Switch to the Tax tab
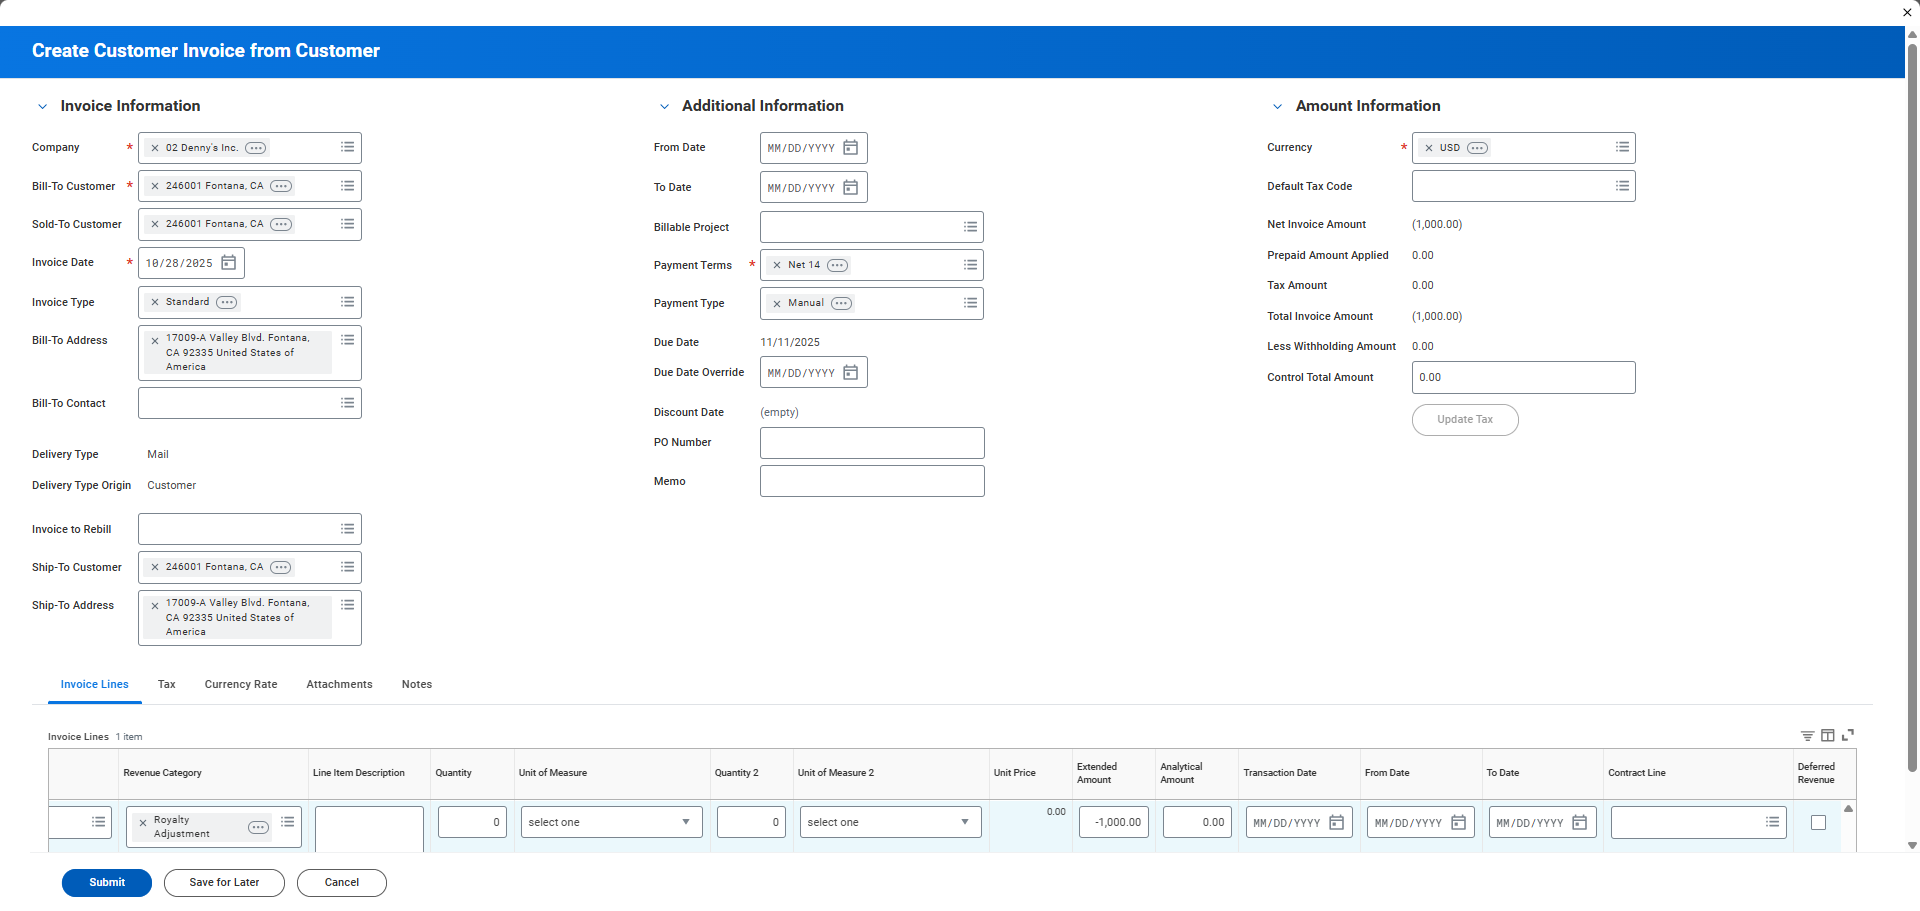The height and width of the screenshot is (911, 1920). coord(166,685)
